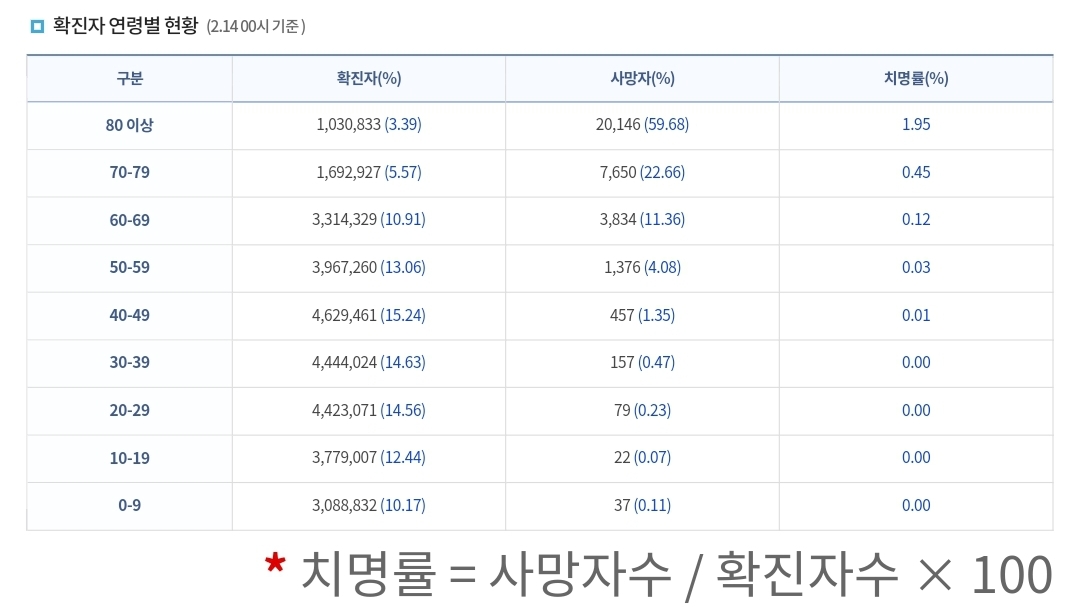Select the '30-39' row label

click(129, 362)
